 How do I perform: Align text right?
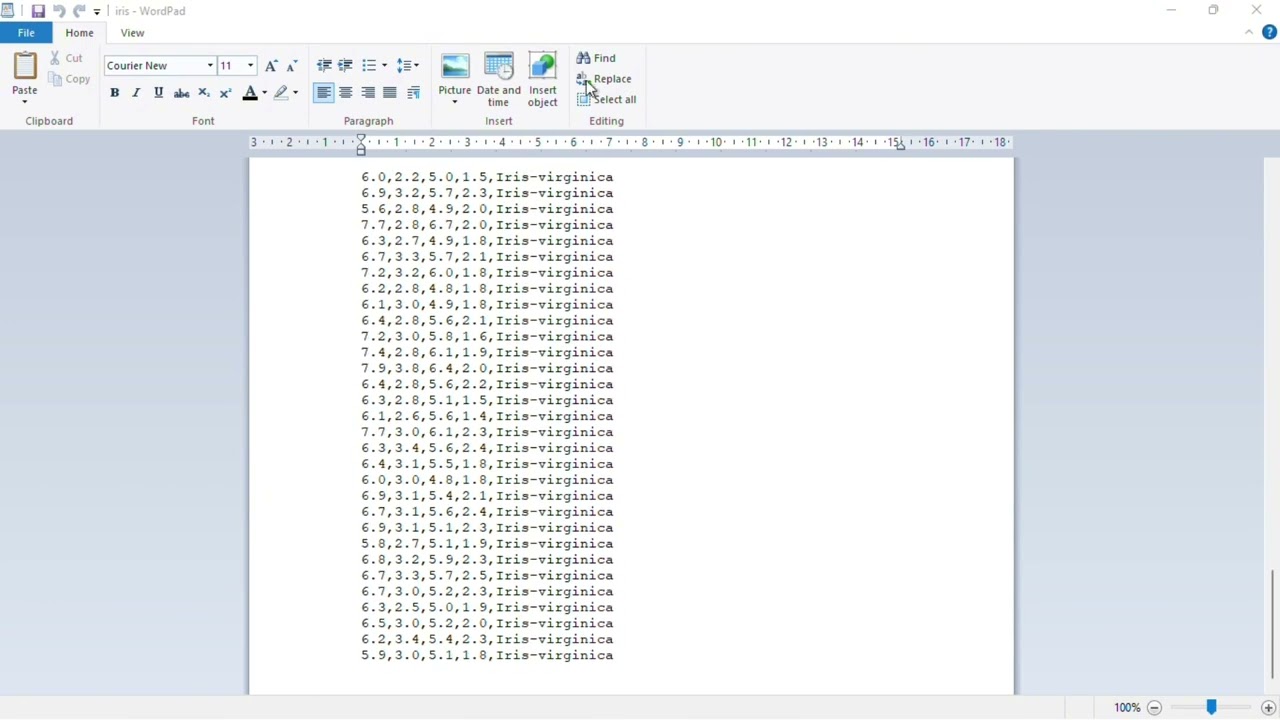click(368, 93)
